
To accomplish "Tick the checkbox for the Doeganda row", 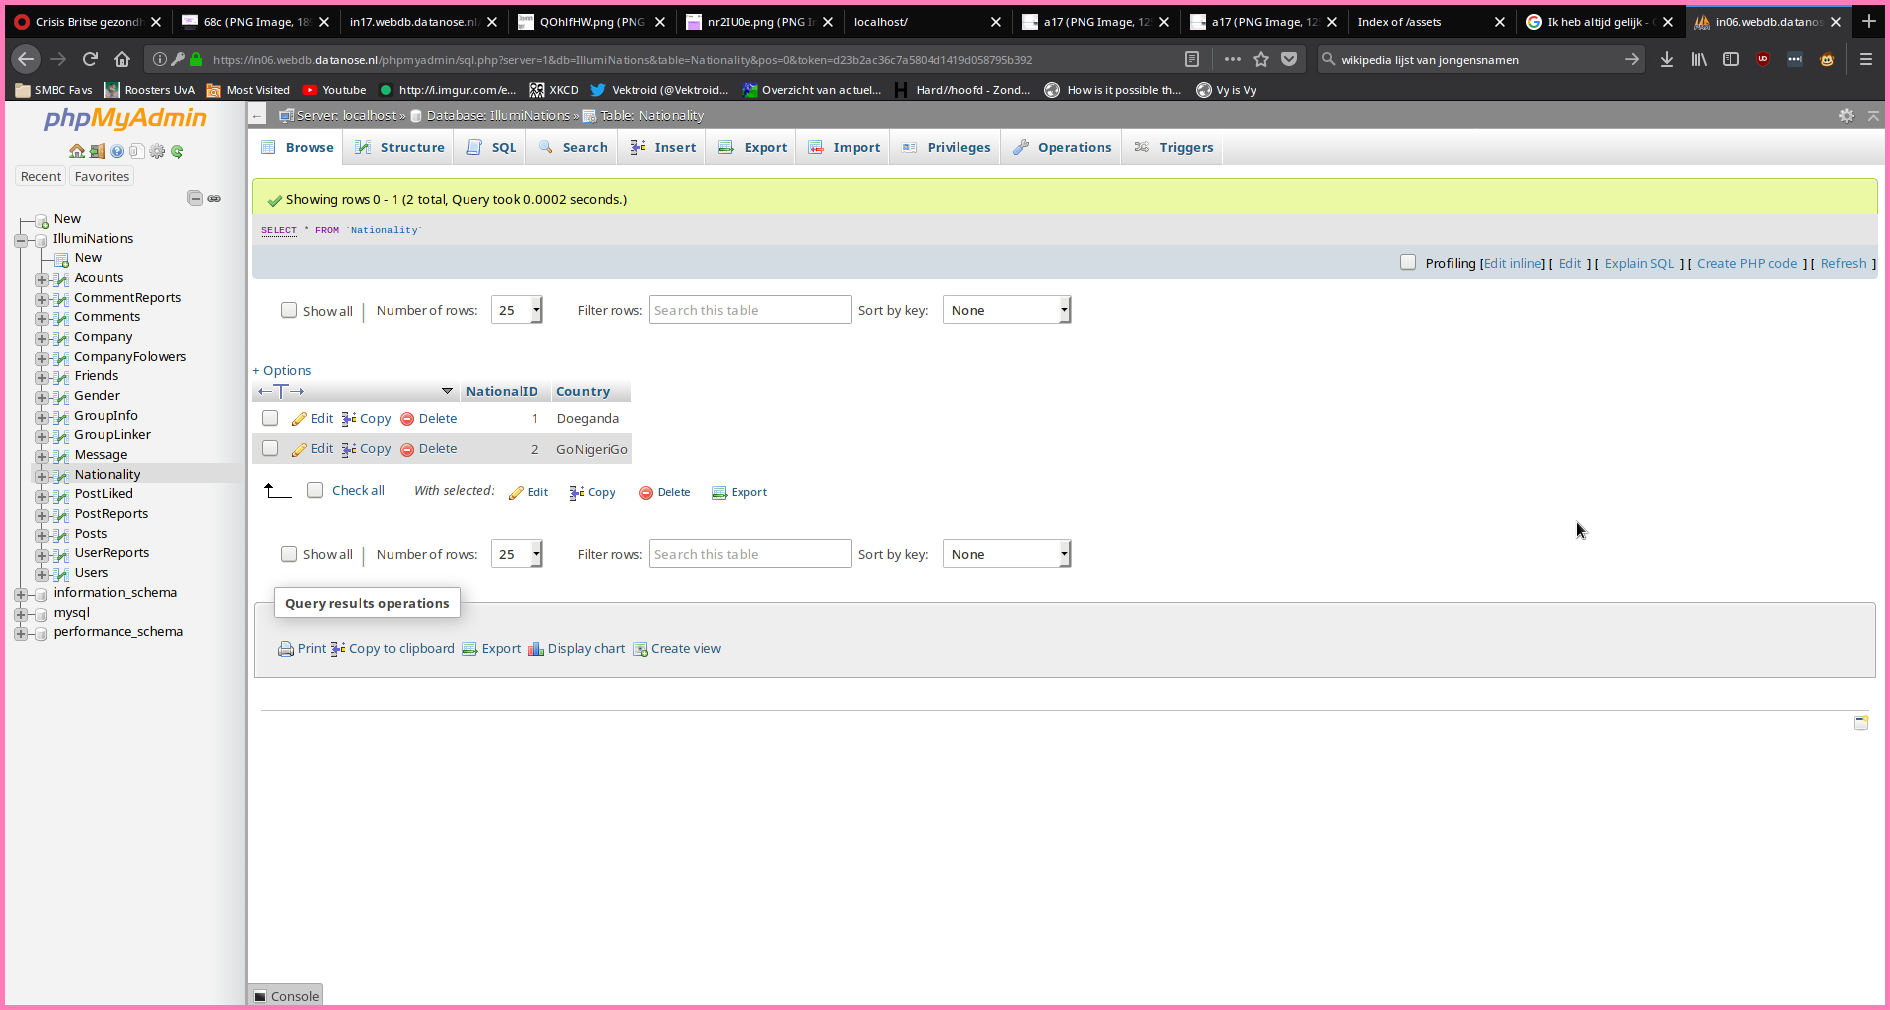I will point(270,418).
